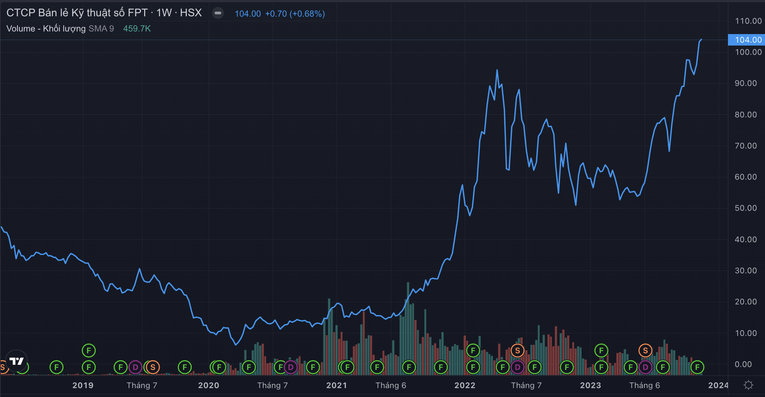Click the 2020 label on time axis

[x=208, y=385]
